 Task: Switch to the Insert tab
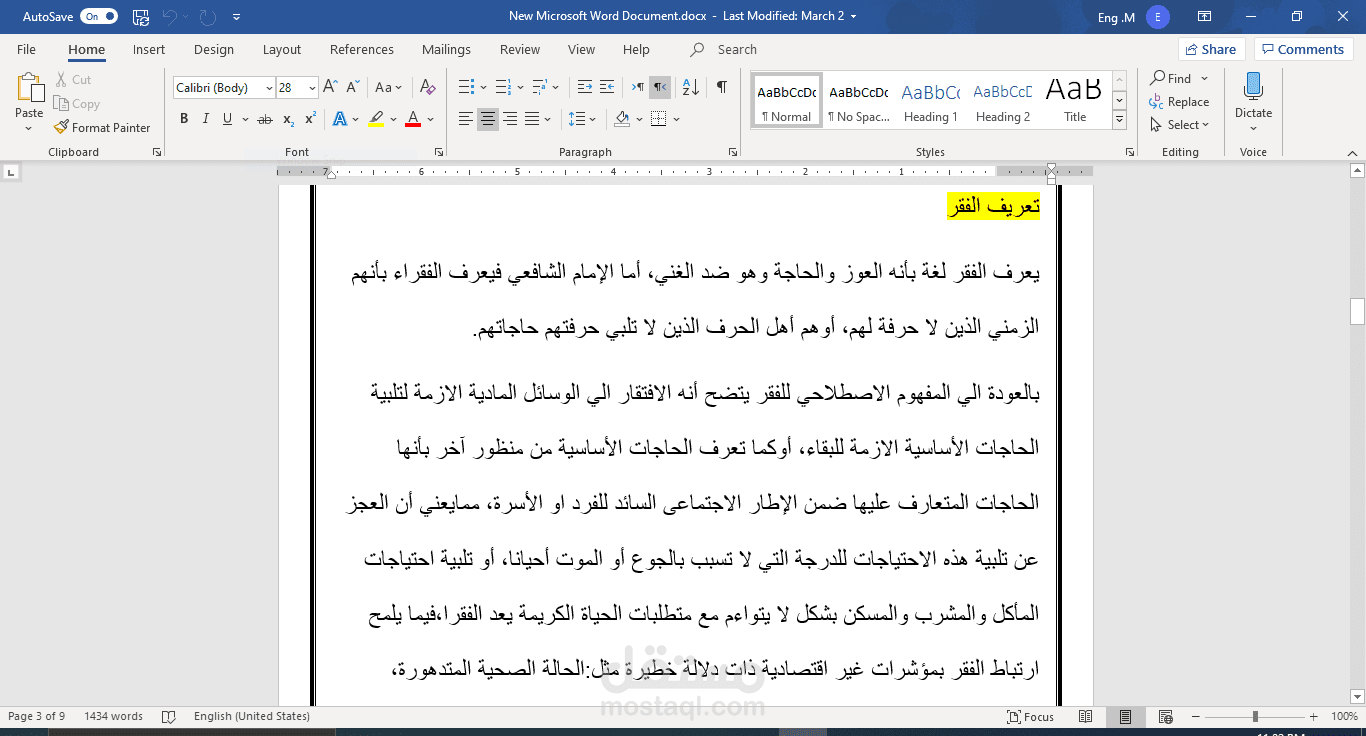[149, 49]
